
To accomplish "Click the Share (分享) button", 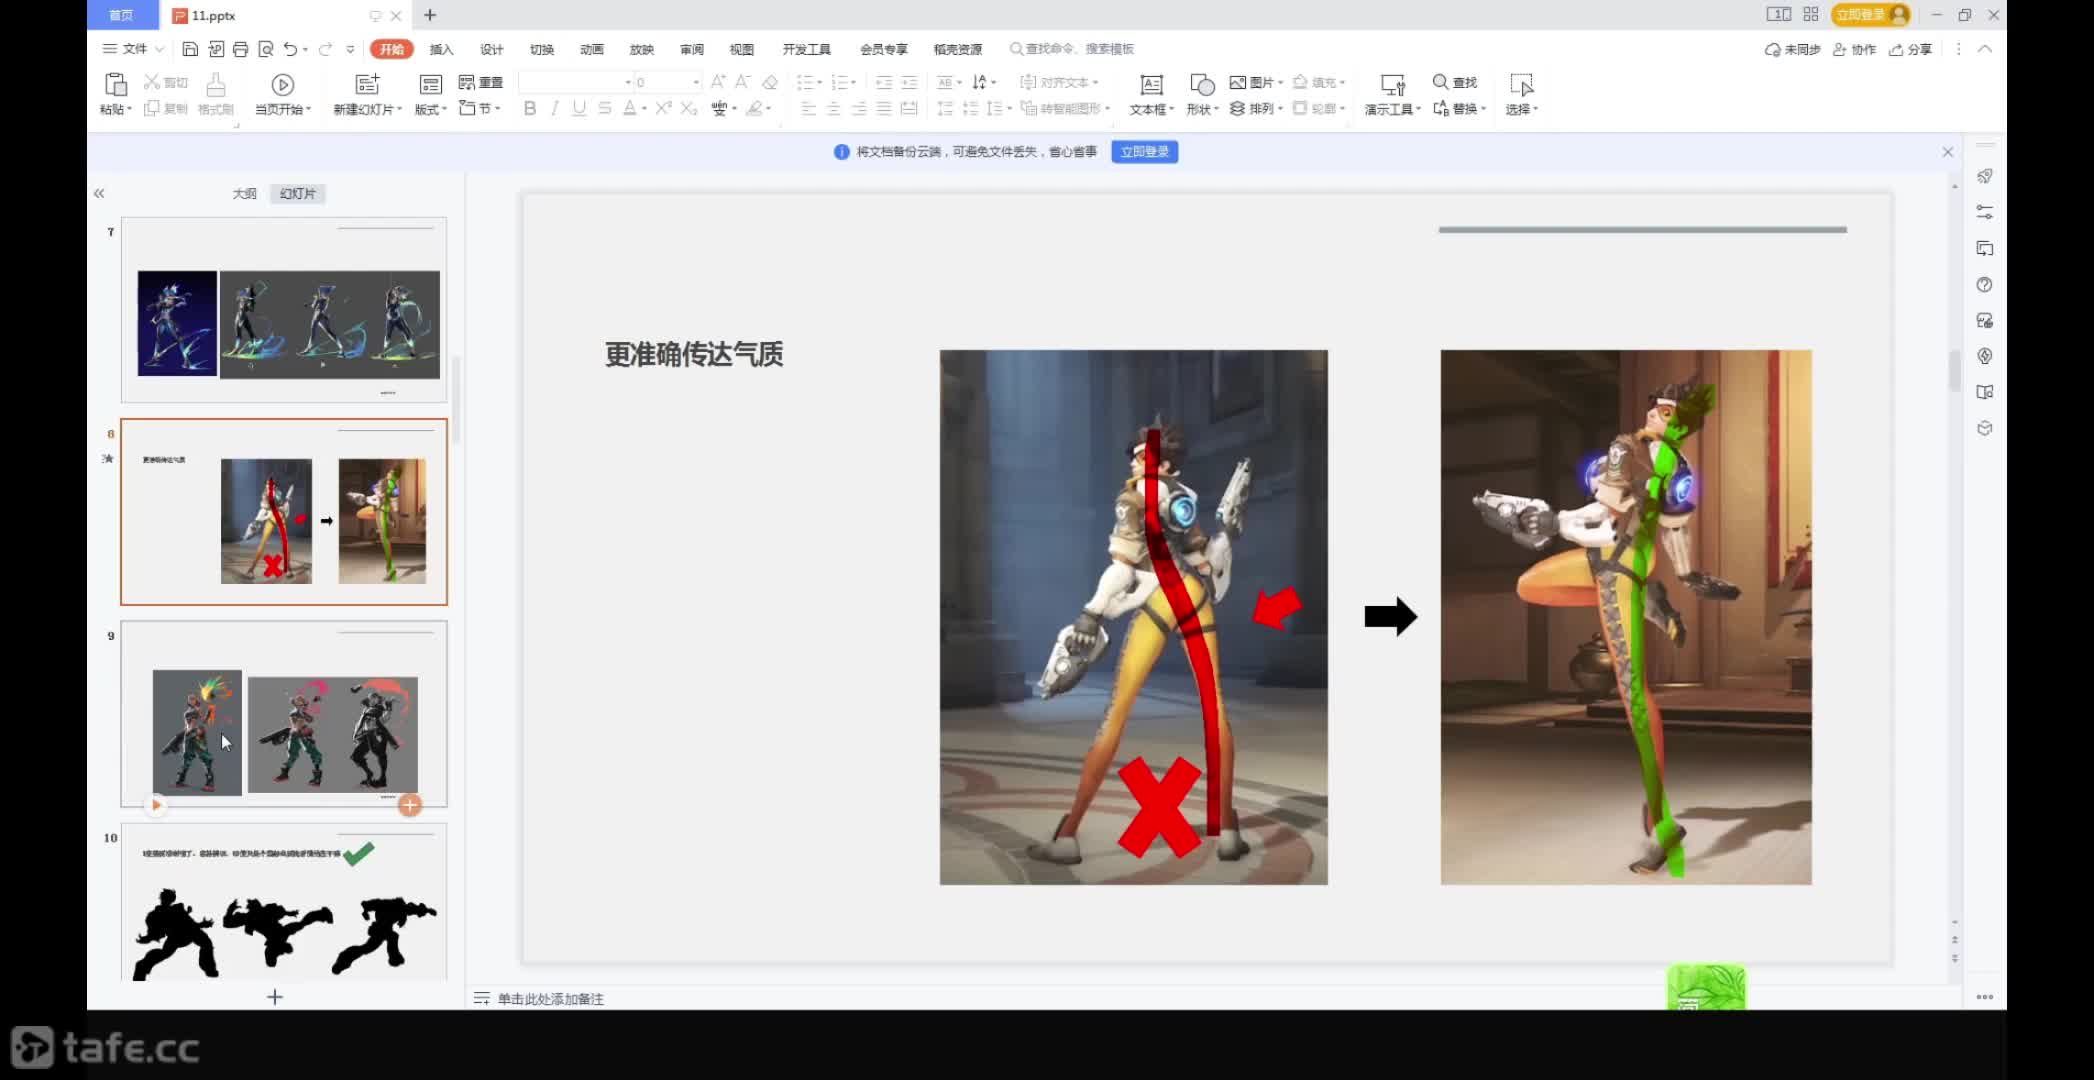I will pyautogui.click(x=1910, y=49).
